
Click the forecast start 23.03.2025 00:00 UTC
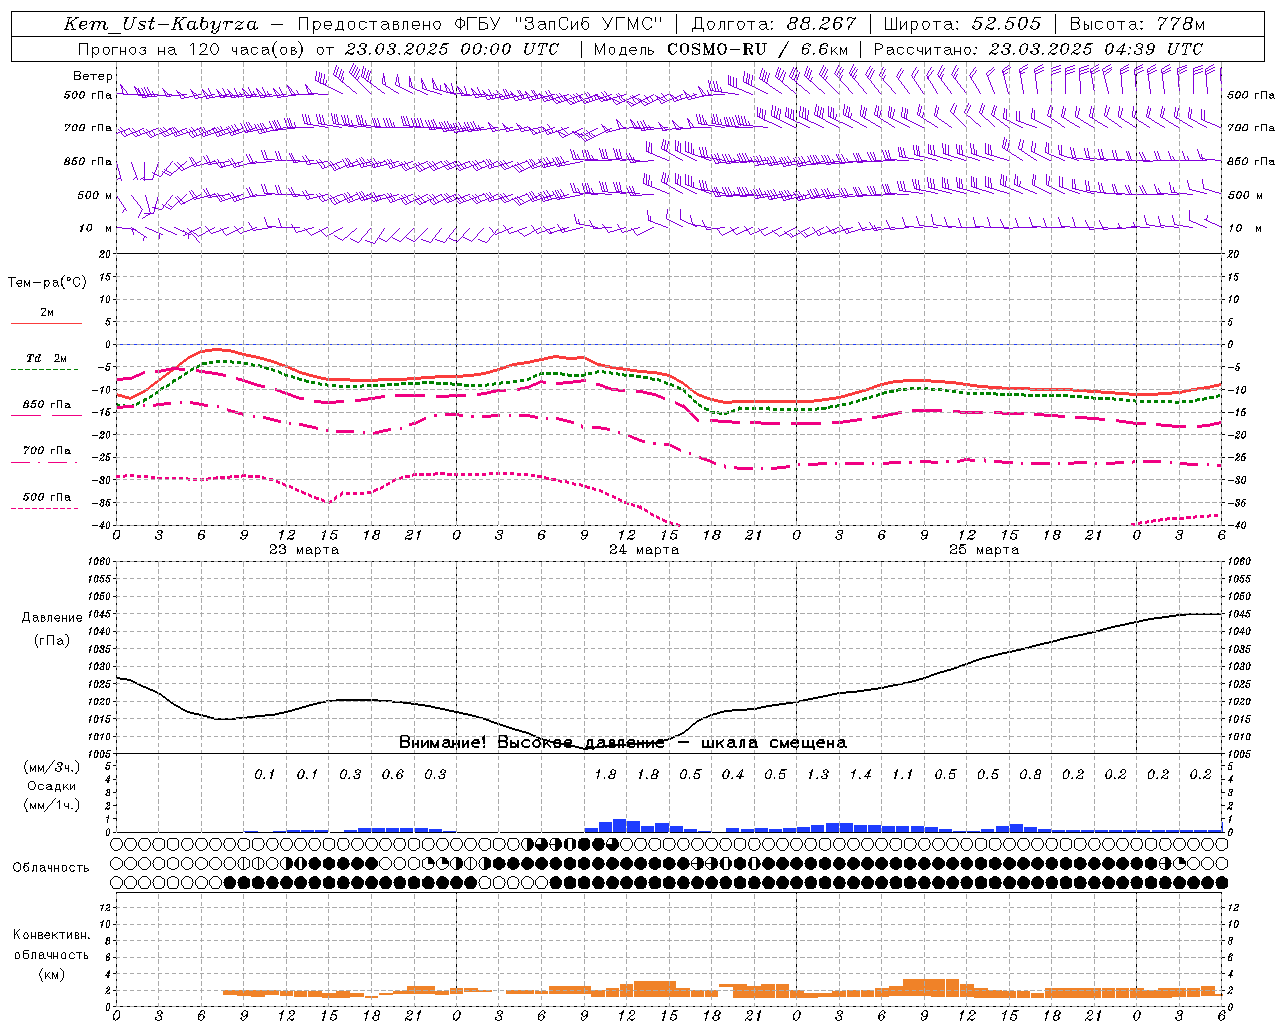[x=452, y=49]
